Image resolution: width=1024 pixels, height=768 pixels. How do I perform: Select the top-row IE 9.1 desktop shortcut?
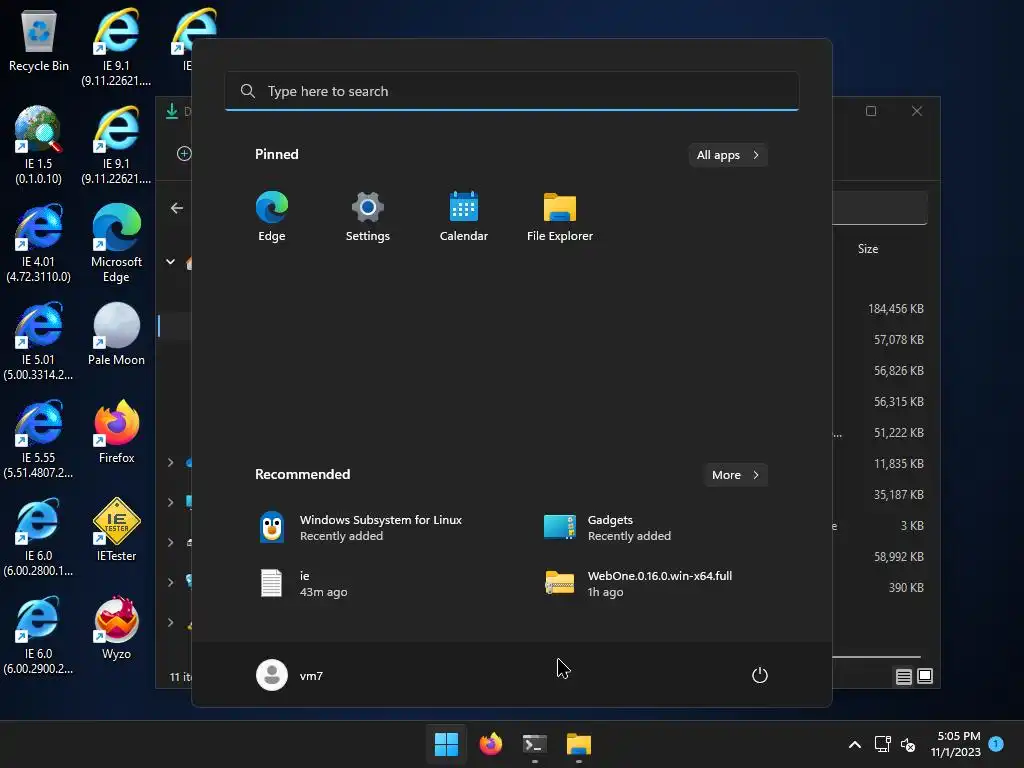(116, 47)
